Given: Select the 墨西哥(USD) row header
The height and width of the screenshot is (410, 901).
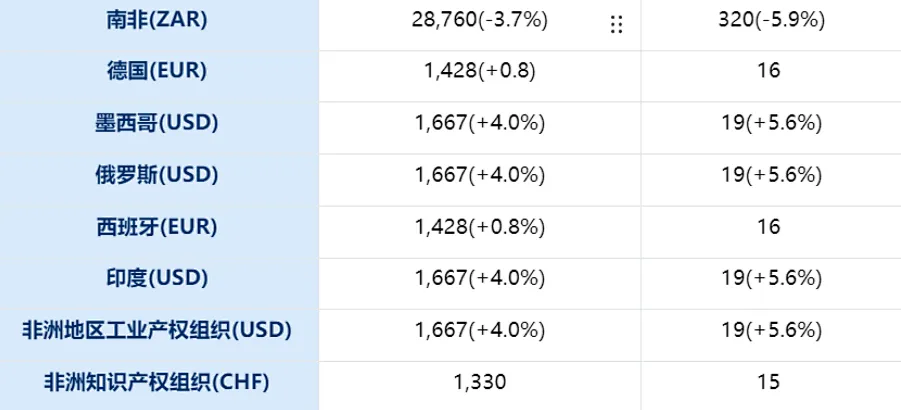Looking at the screenshot, I should [x=160, y=123].
